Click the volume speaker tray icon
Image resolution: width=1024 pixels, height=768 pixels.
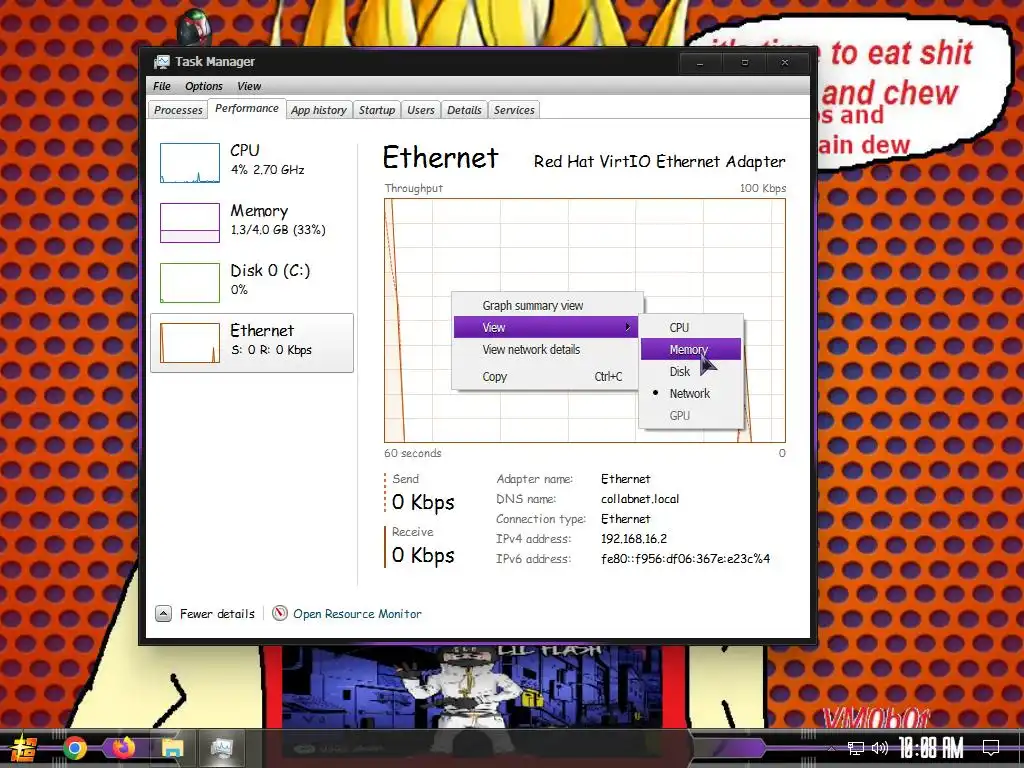(880, 748)
